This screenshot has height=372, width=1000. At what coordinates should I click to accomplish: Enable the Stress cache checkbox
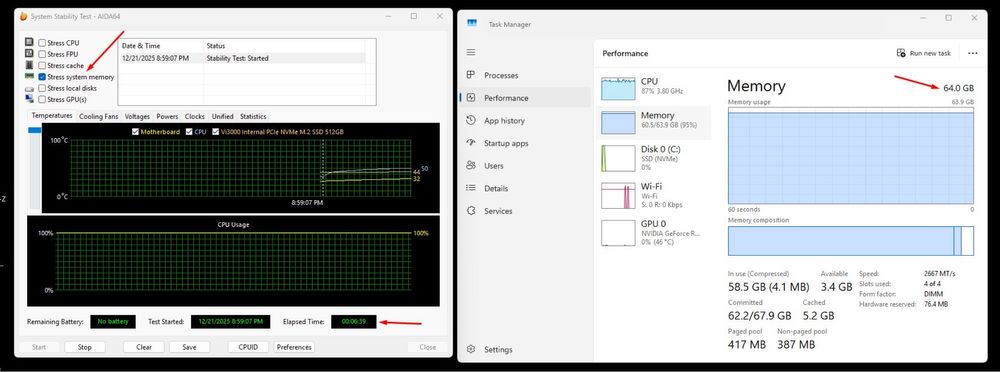coord(42,65)
